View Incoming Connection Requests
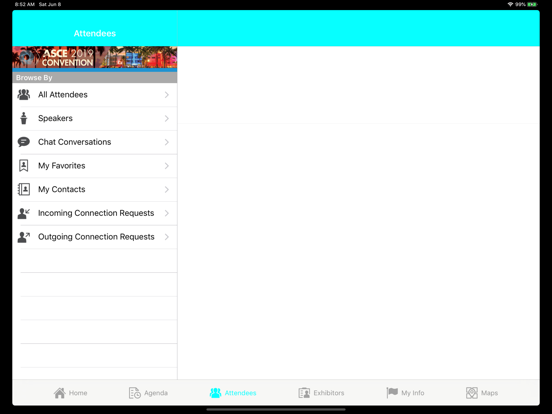Image resolution: width=552 pixels, height=414 pixels. 95,213
